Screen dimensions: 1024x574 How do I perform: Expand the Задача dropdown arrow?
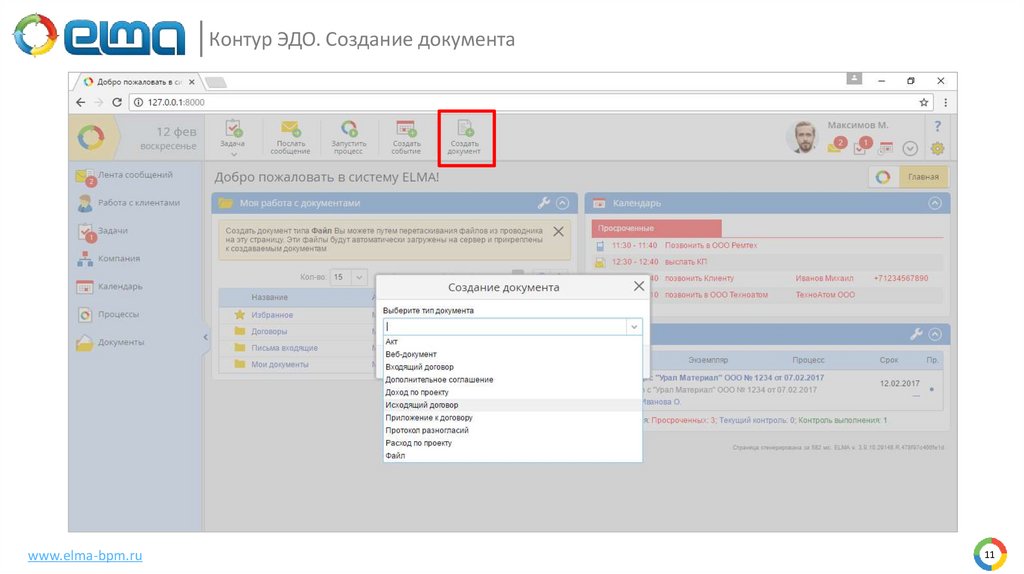point(233,155)
